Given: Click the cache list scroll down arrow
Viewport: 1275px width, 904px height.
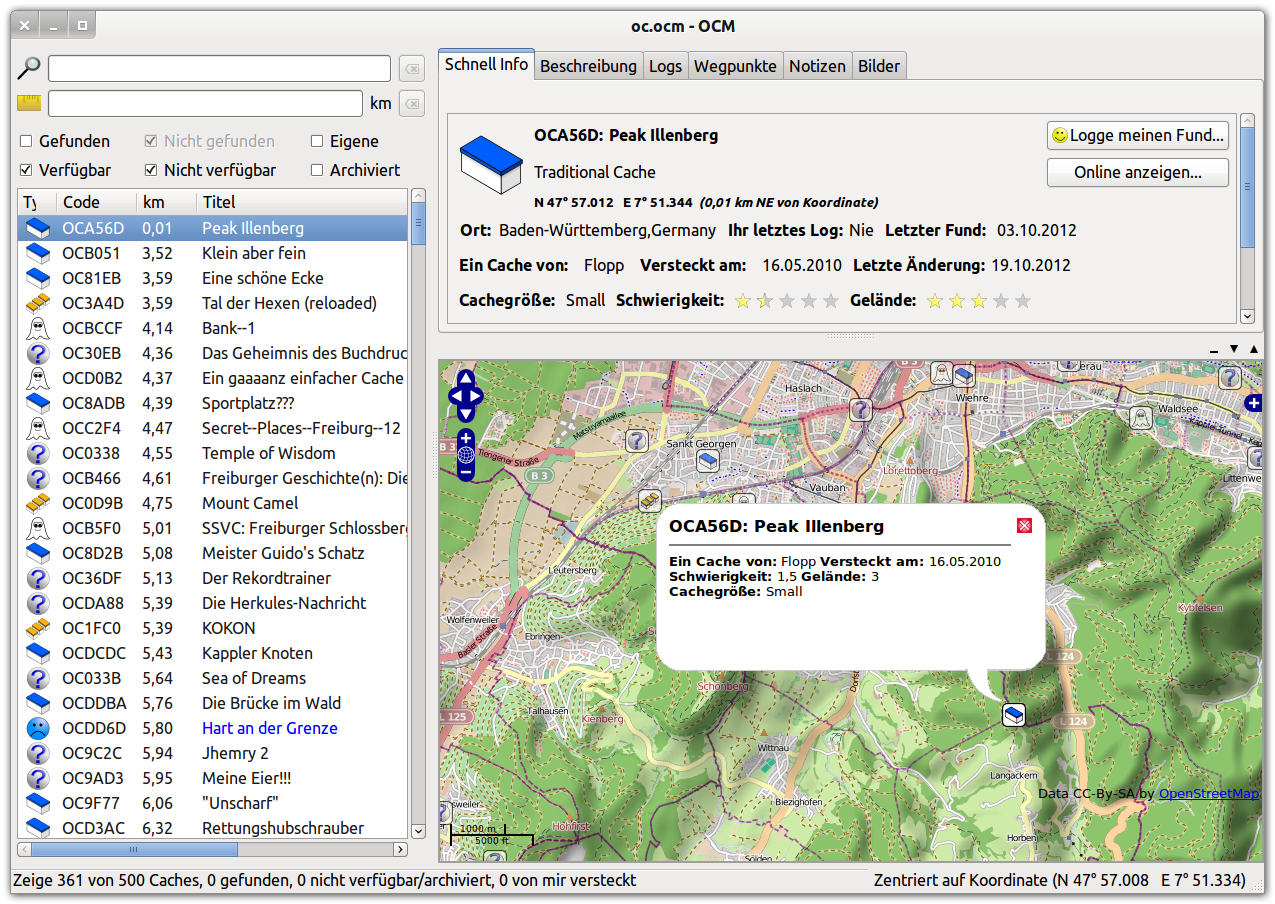Looking at the screenshot, I should (418, 831).
